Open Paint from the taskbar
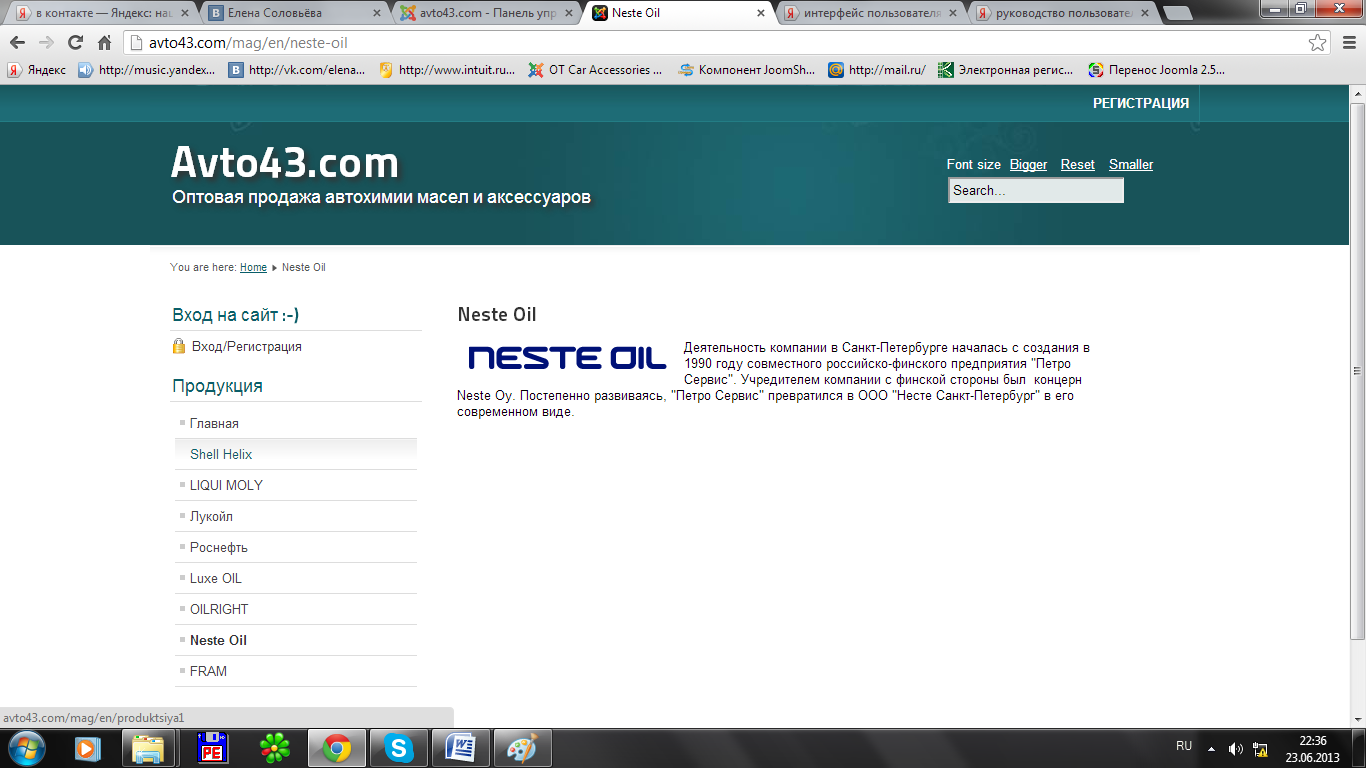 pos(522,748)
